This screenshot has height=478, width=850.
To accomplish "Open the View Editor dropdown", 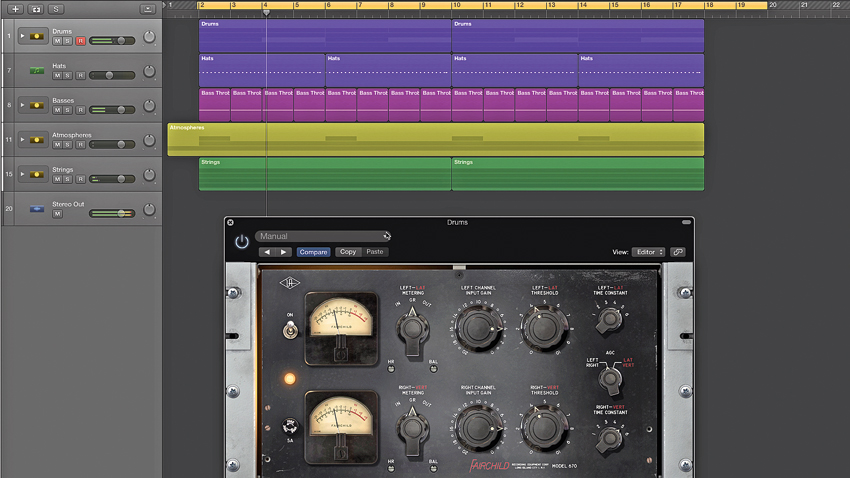I will 649,252.
